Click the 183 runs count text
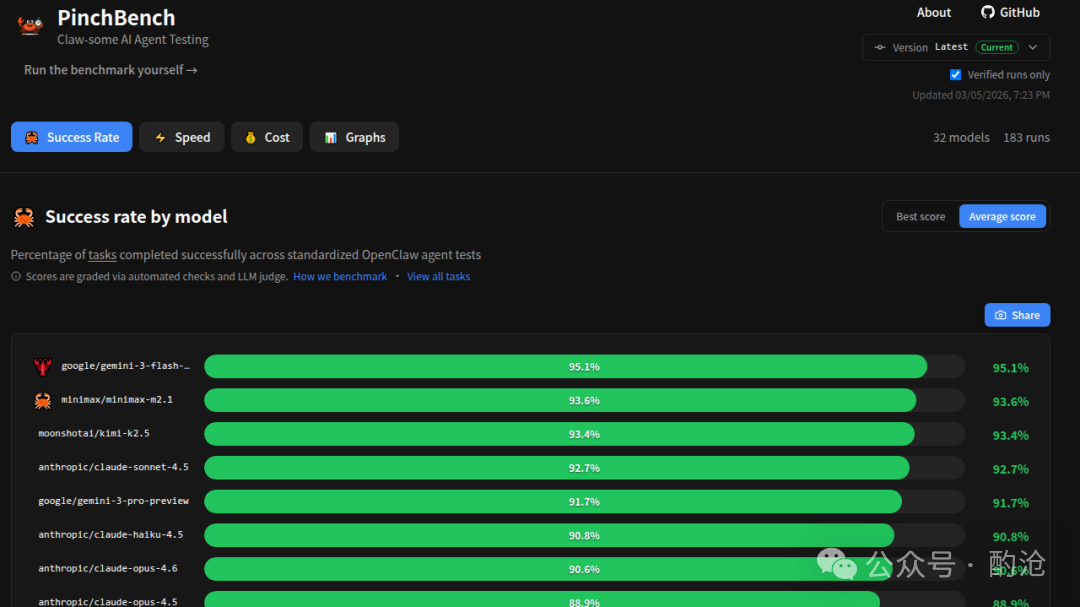 point(1026,138)
